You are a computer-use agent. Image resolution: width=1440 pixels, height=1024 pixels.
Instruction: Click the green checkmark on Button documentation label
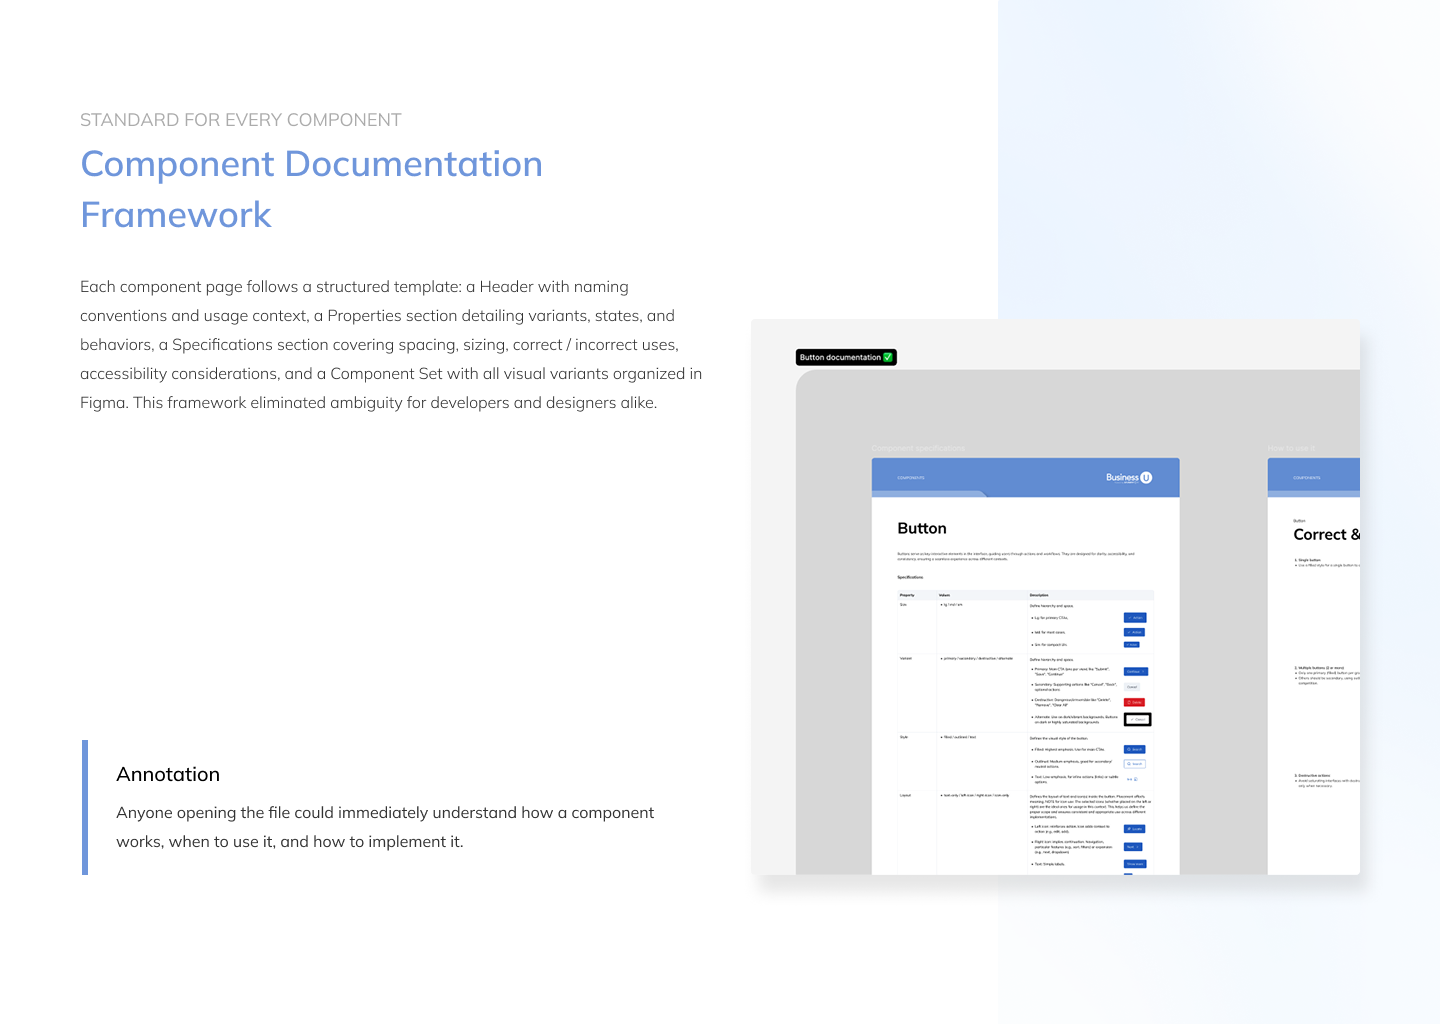(x=887, y=357)
